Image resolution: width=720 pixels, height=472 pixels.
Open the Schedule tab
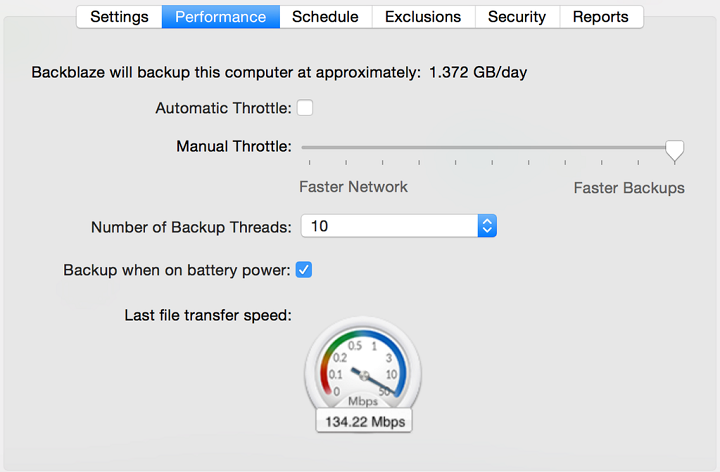pyautogui.click(x=326, y=17)
